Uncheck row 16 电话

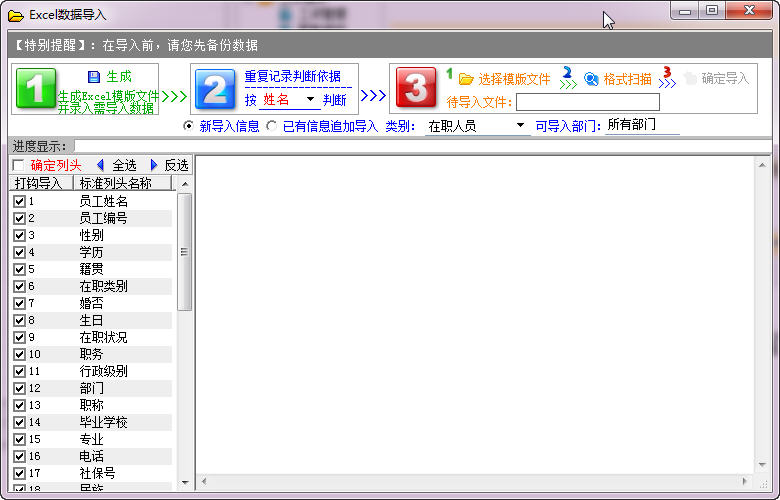tap(19, 456)
